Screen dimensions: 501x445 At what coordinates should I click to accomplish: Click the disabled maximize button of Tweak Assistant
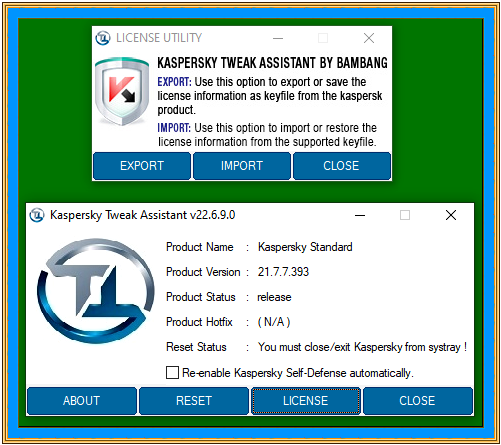pyautogui.click(x=405, y=215)
